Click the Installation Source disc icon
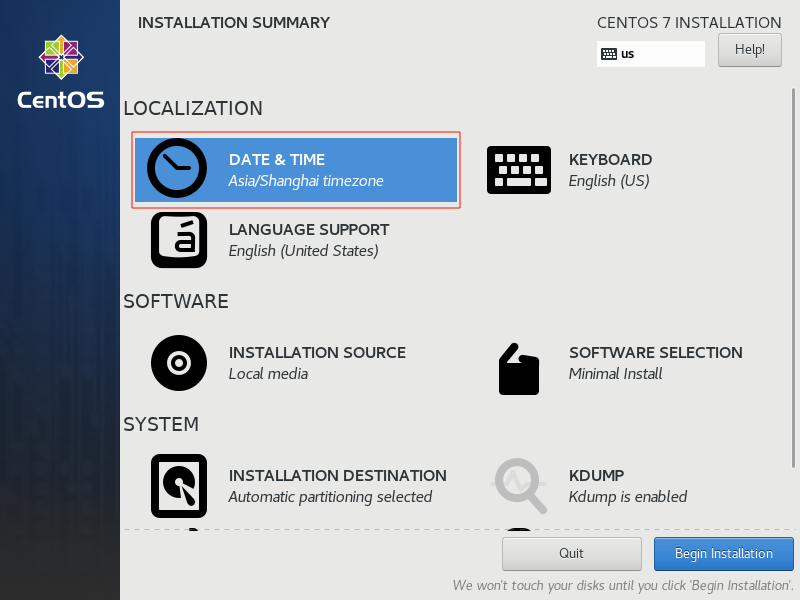Screen dimensions: 800x600 coord(179,363)
